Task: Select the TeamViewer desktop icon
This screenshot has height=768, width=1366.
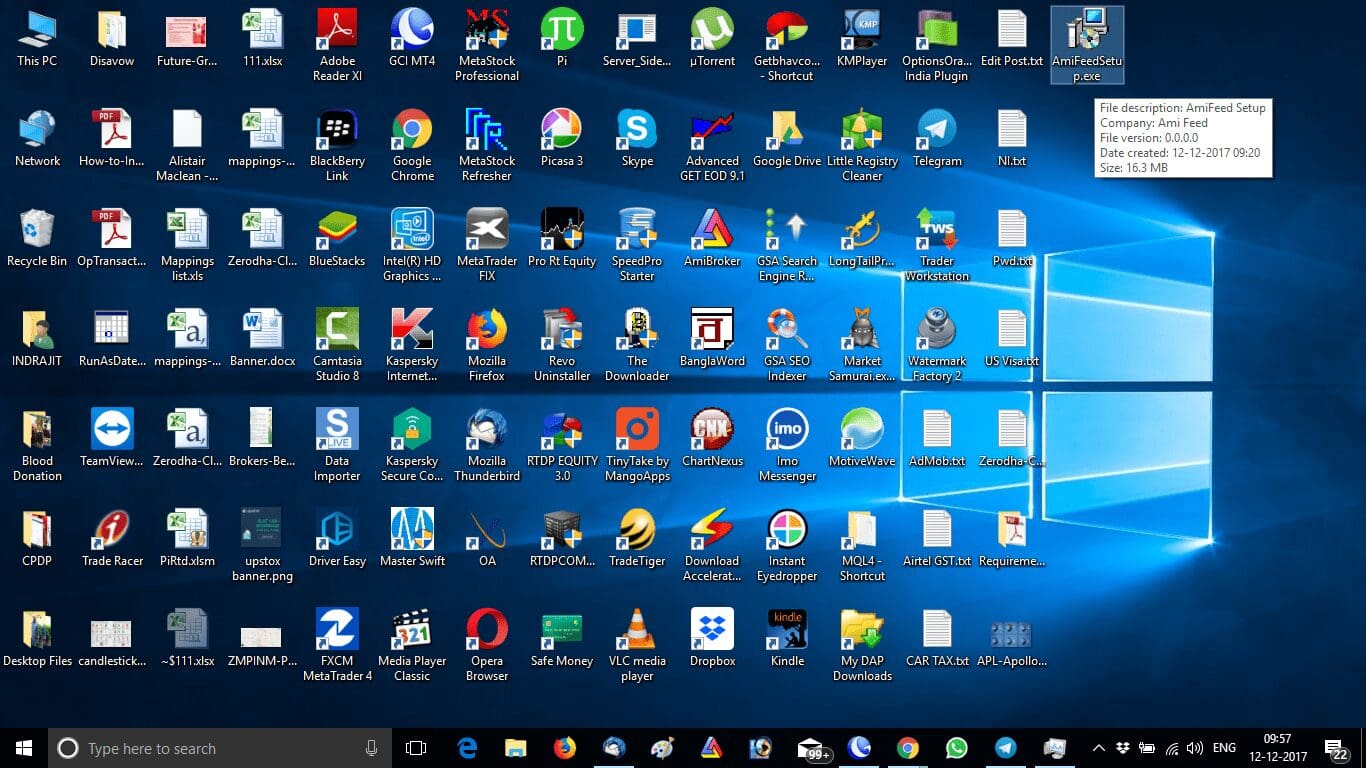Action: [x=112, y=438]
